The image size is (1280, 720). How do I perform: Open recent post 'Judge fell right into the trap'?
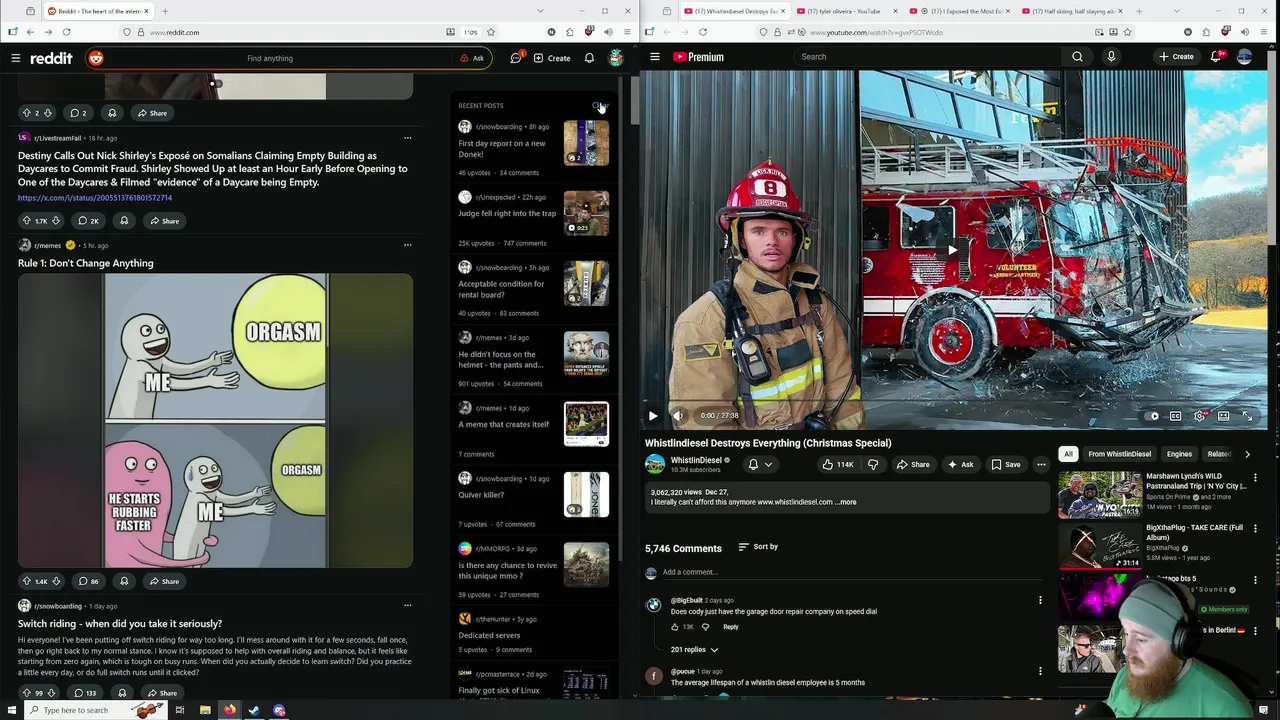[x=507, y=214]
